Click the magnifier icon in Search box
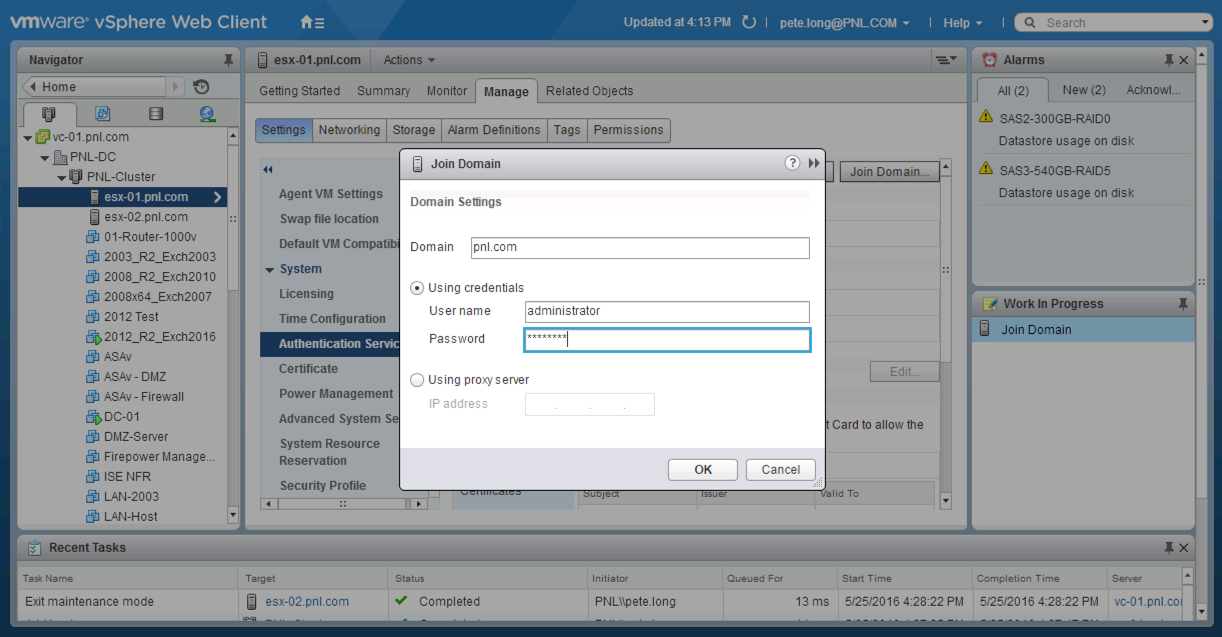Image resolution: width=1222 pixels, height=637 pixels. [x=1029, y=23]
